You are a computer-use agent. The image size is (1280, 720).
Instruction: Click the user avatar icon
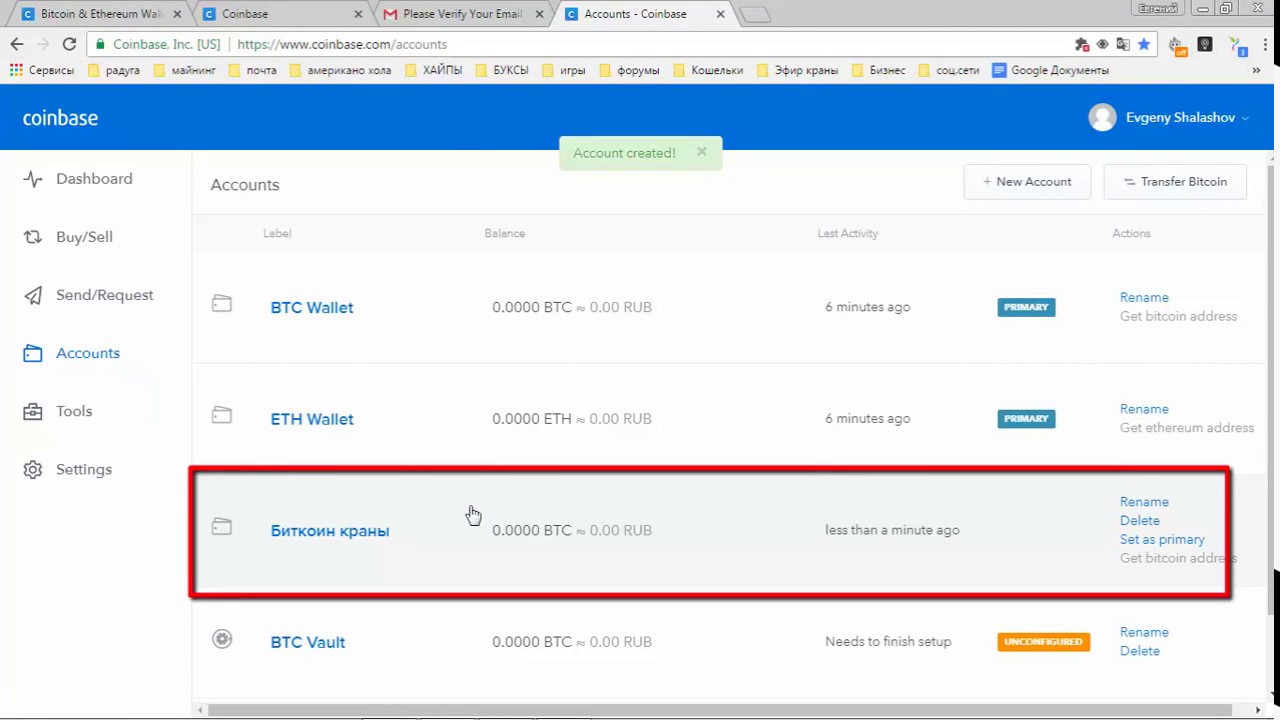[x=1102, y=117]
